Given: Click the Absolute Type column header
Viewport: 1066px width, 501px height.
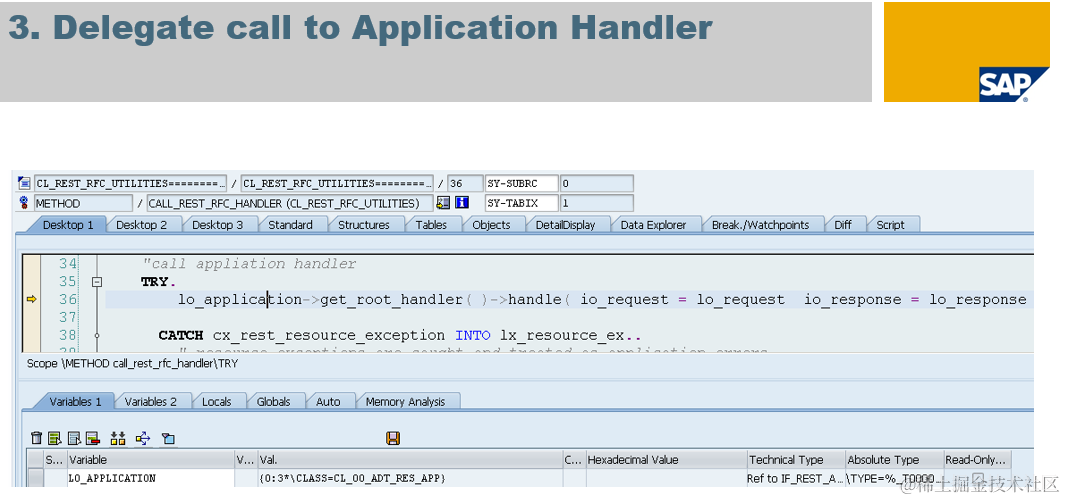Looking at the screenshot, I should pos(893,460).
